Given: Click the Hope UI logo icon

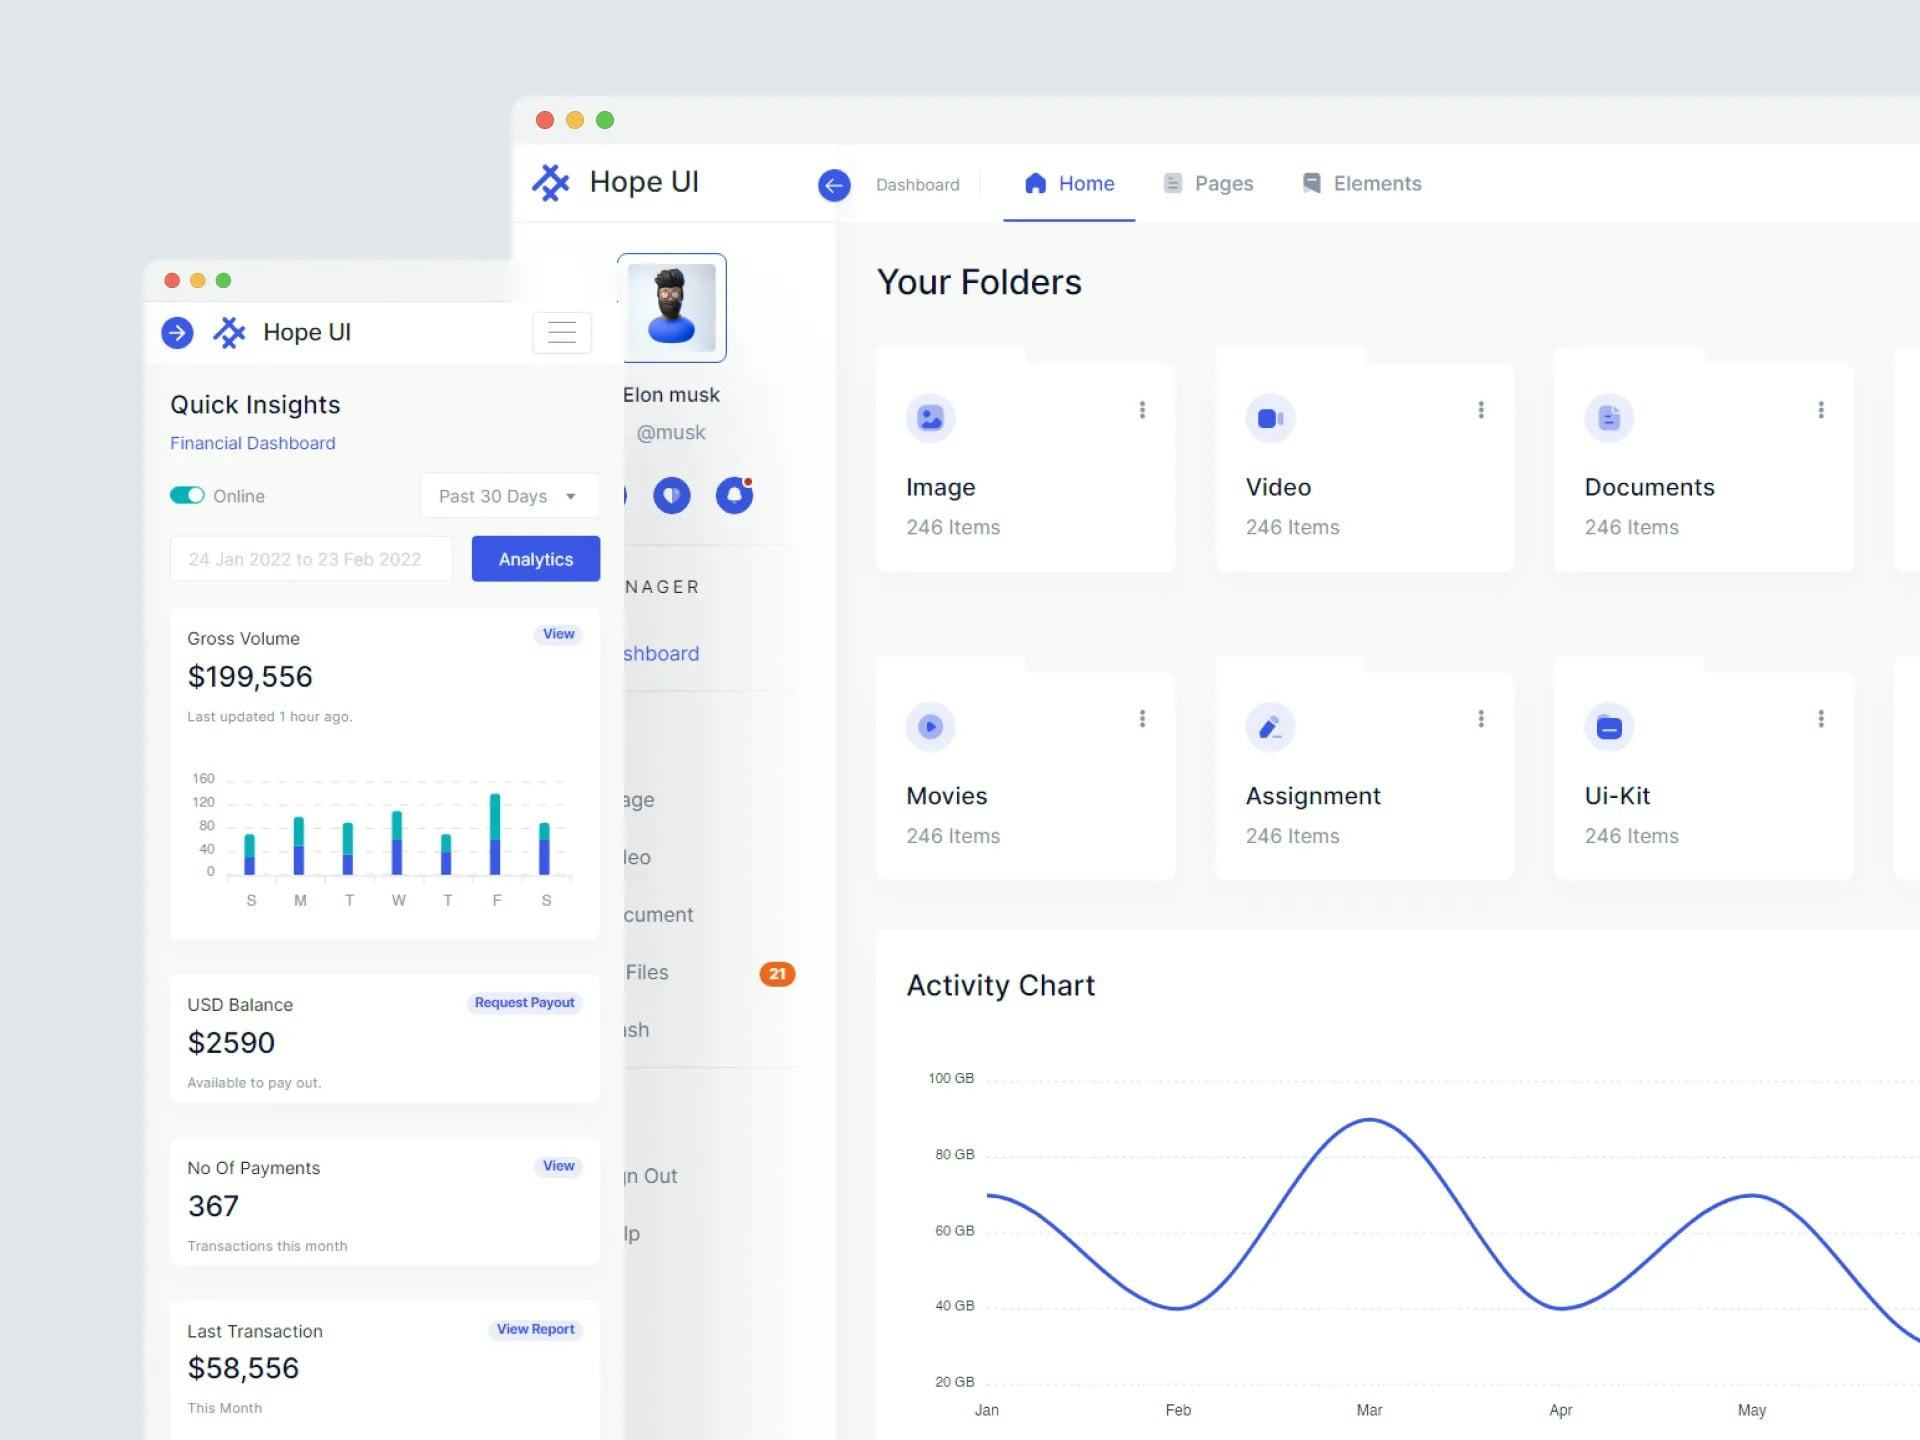Looking at the screenshot, I should [551, 182].
